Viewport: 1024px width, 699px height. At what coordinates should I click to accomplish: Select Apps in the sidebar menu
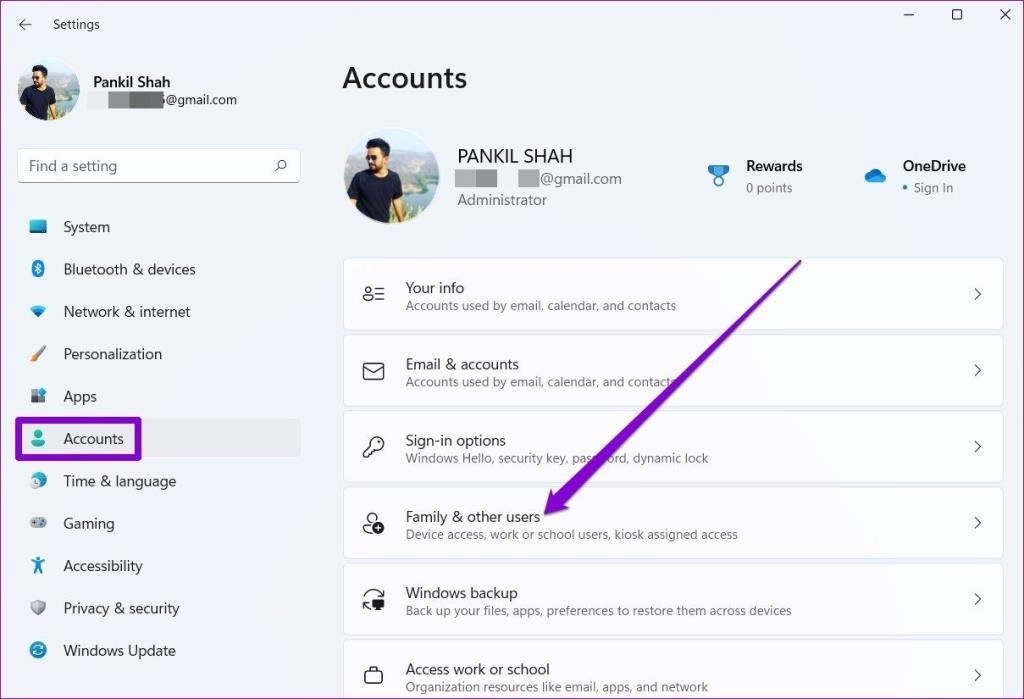pyautogui.click(x=80, y=397)
